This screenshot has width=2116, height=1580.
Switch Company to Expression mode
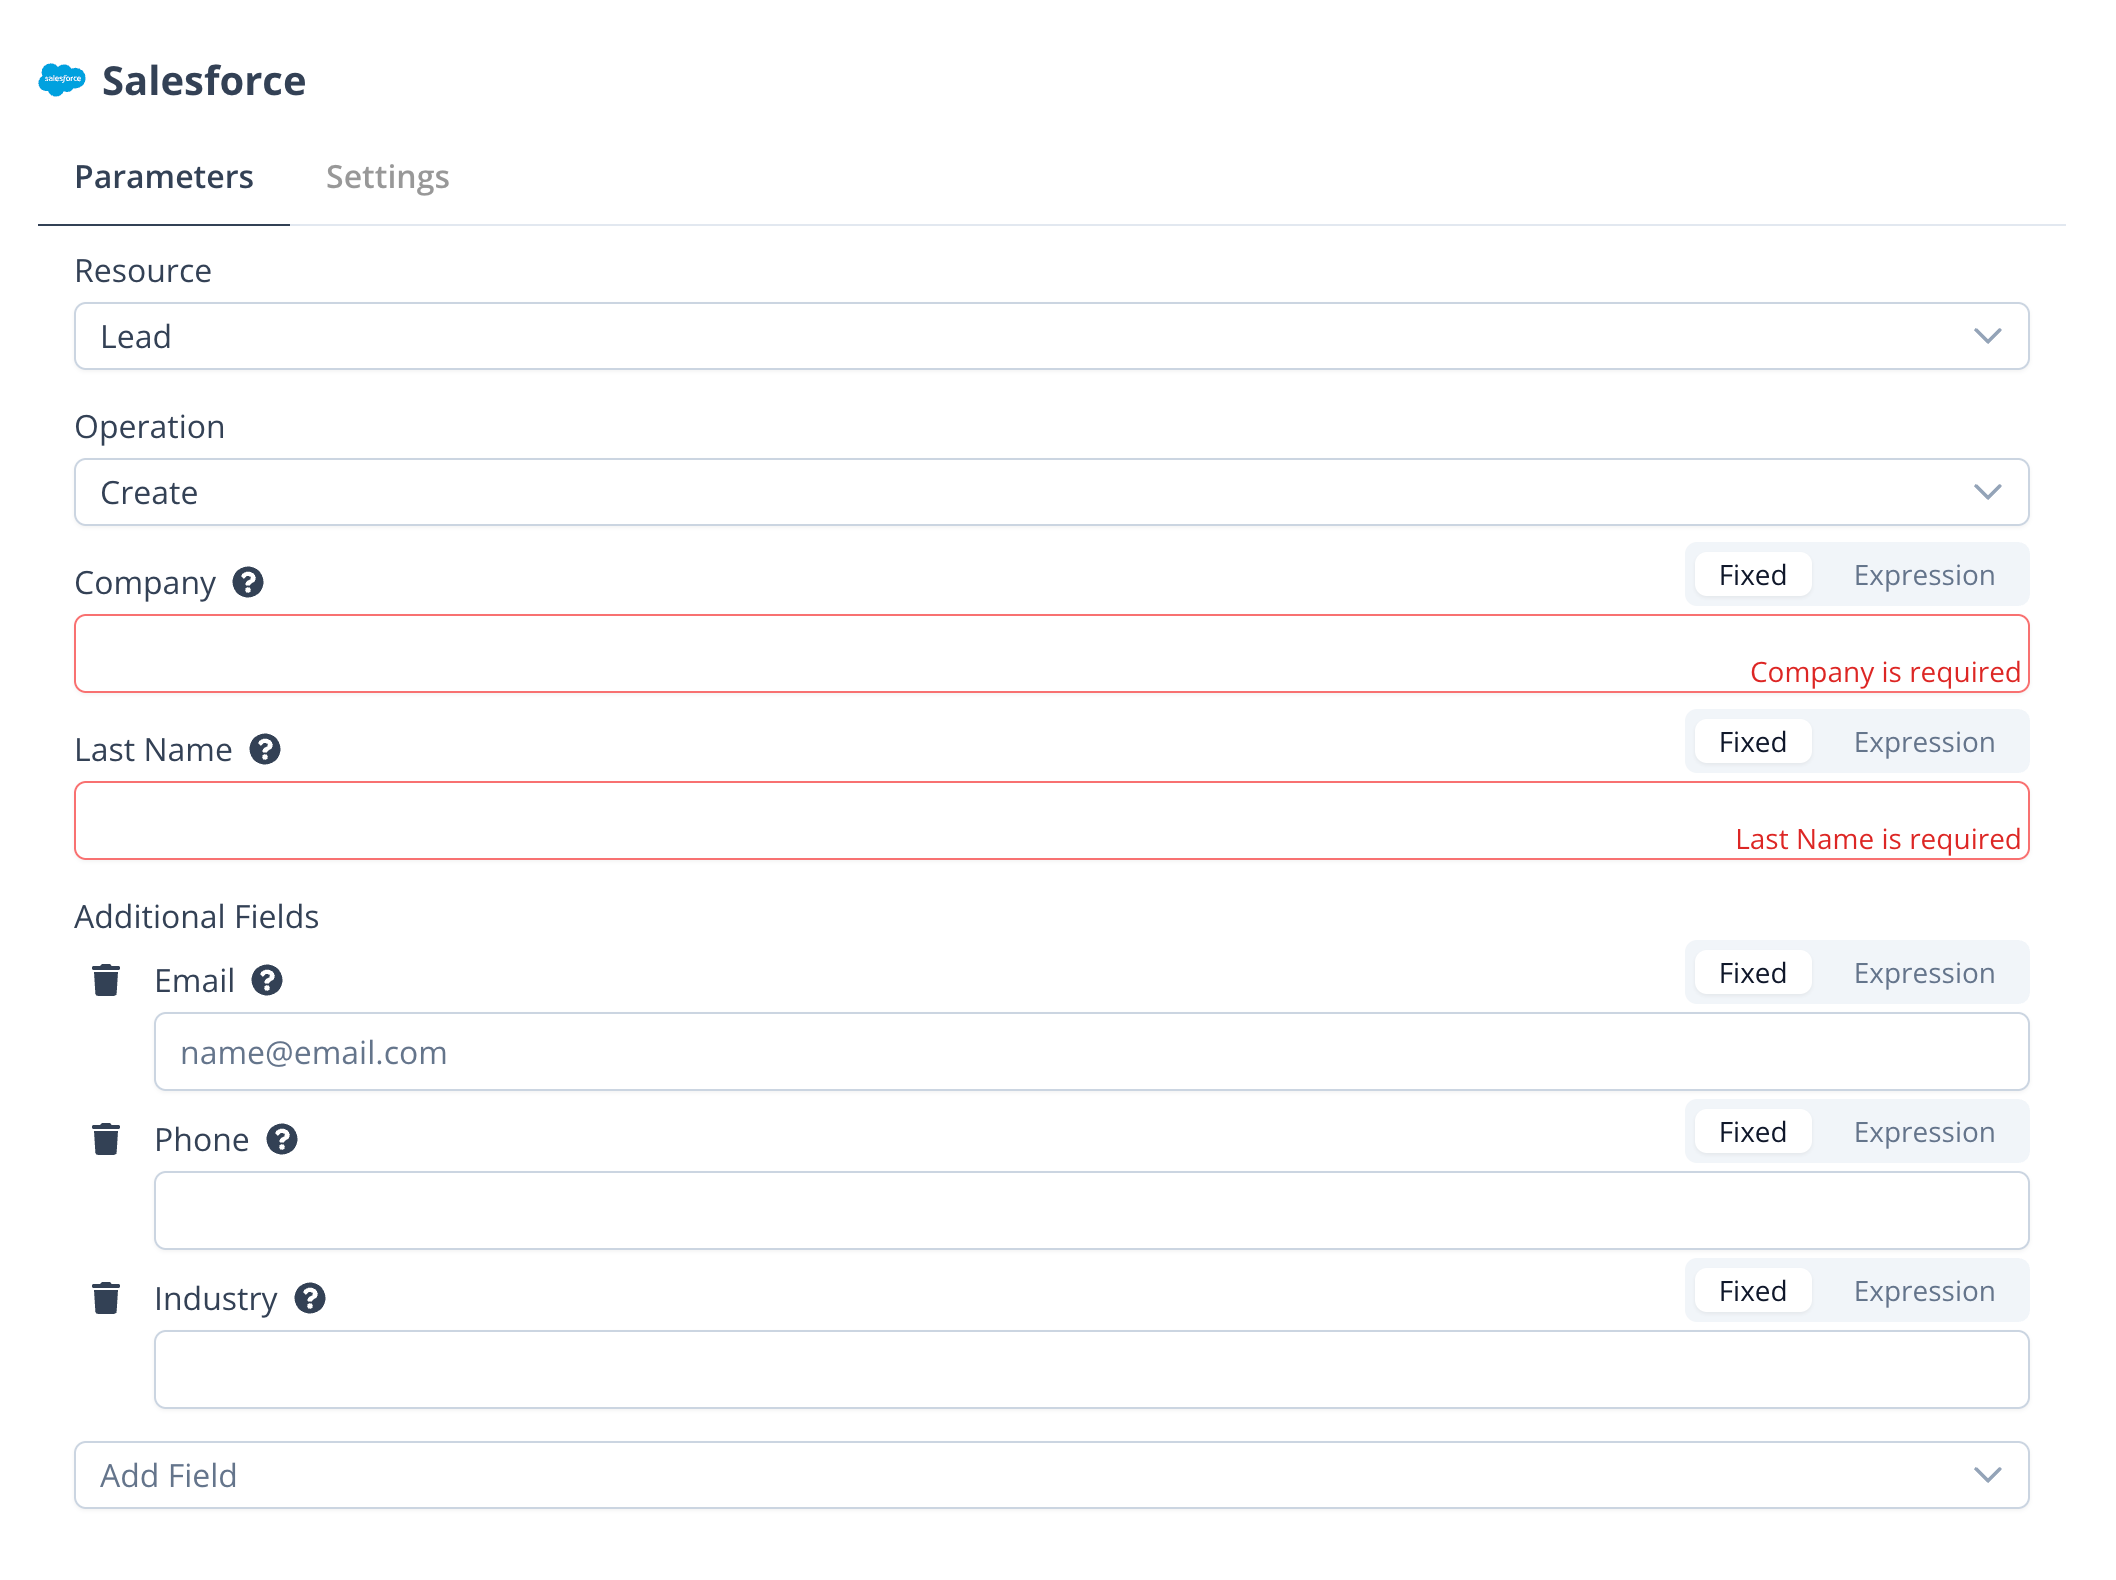pyautogui.click(x=1923, y=575)
